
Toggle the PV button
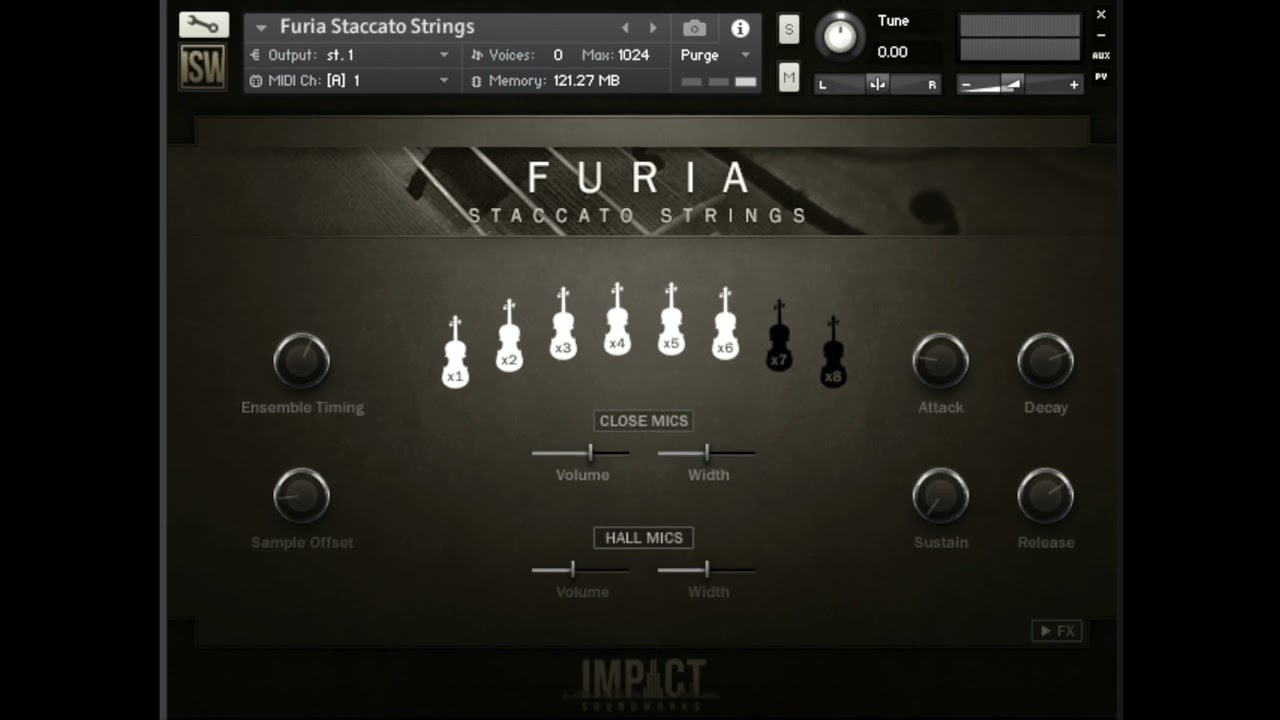click(1101, 77)
